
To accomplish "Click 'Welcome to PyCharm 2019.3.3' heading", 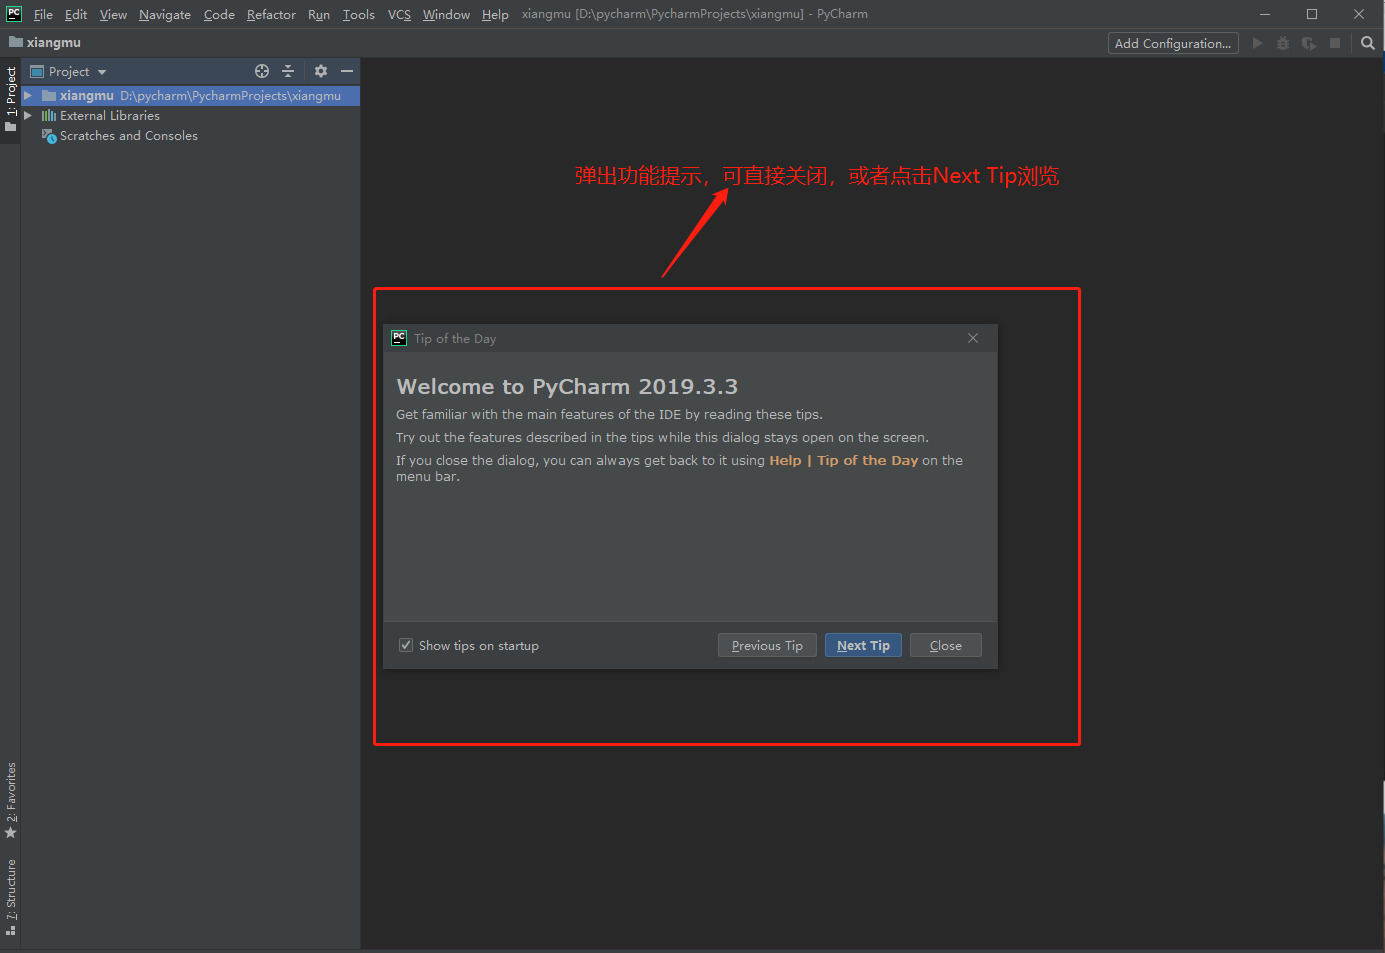I will click(x=567, y=387).
